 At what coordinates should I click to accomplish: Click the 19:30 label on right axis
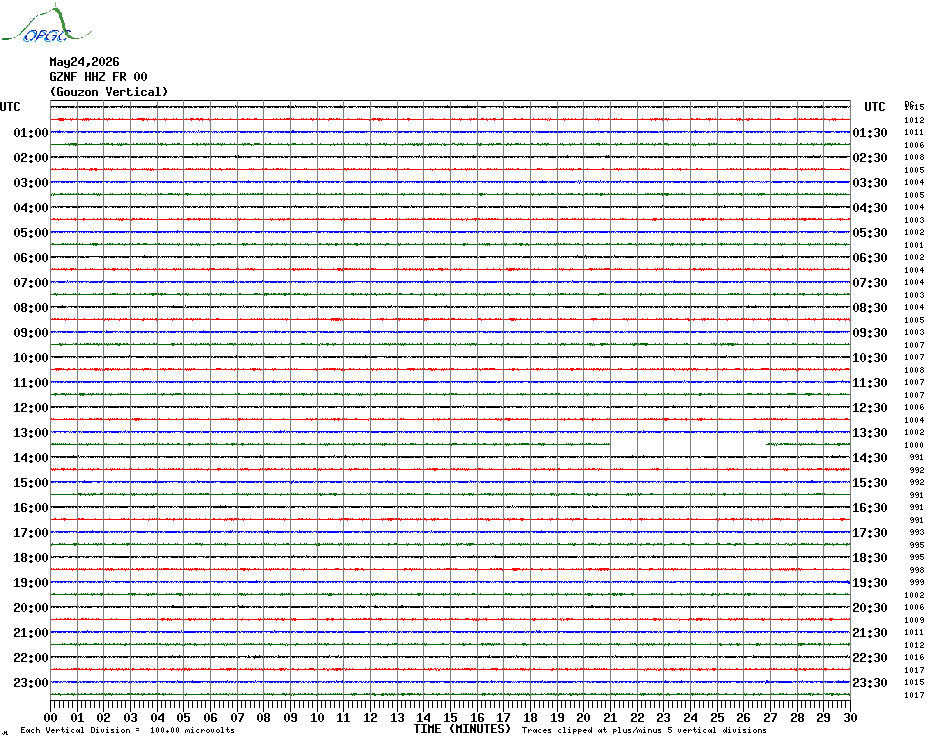coord(870,583)
